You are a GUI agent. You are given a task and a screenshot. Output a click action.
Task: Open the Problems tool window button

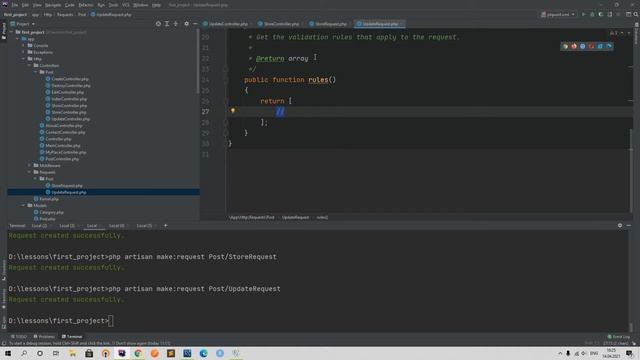point(44,337)
